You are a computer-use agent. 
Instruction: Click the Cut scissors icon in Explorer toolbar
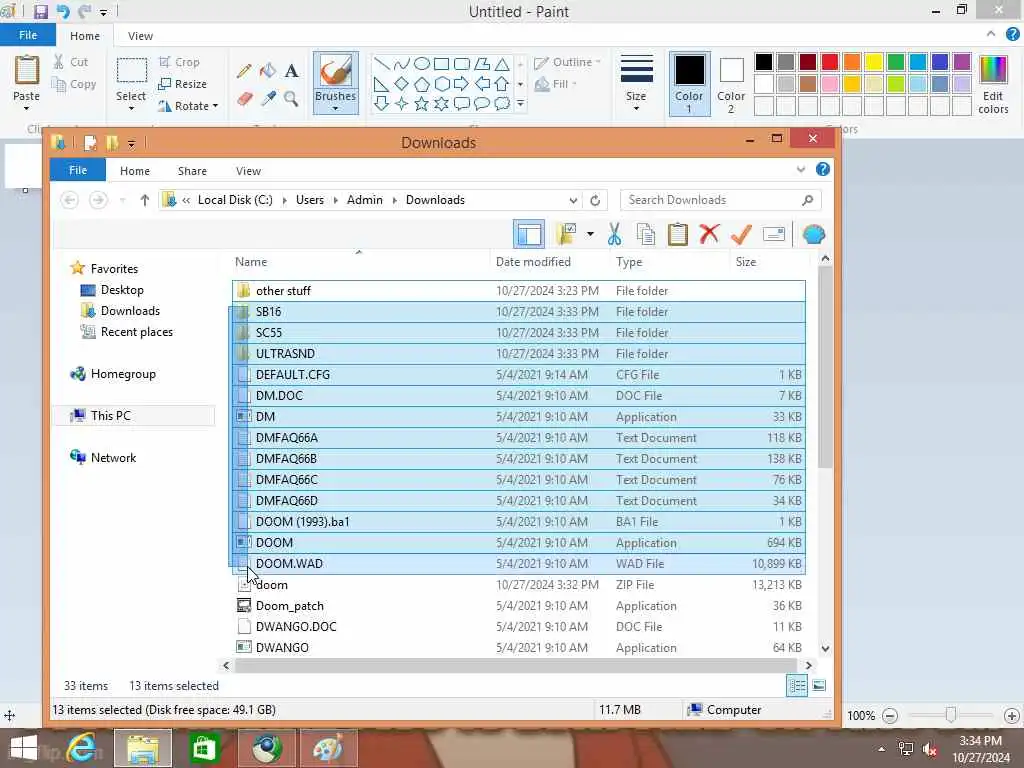(614, 234)
